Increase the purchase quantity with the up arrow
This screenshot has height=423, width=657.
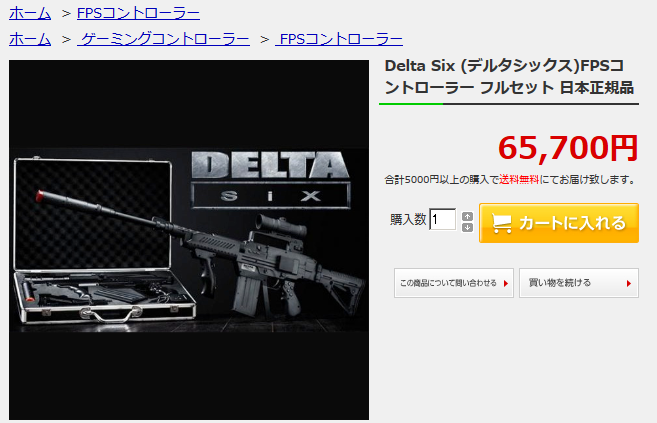[467, 217]
